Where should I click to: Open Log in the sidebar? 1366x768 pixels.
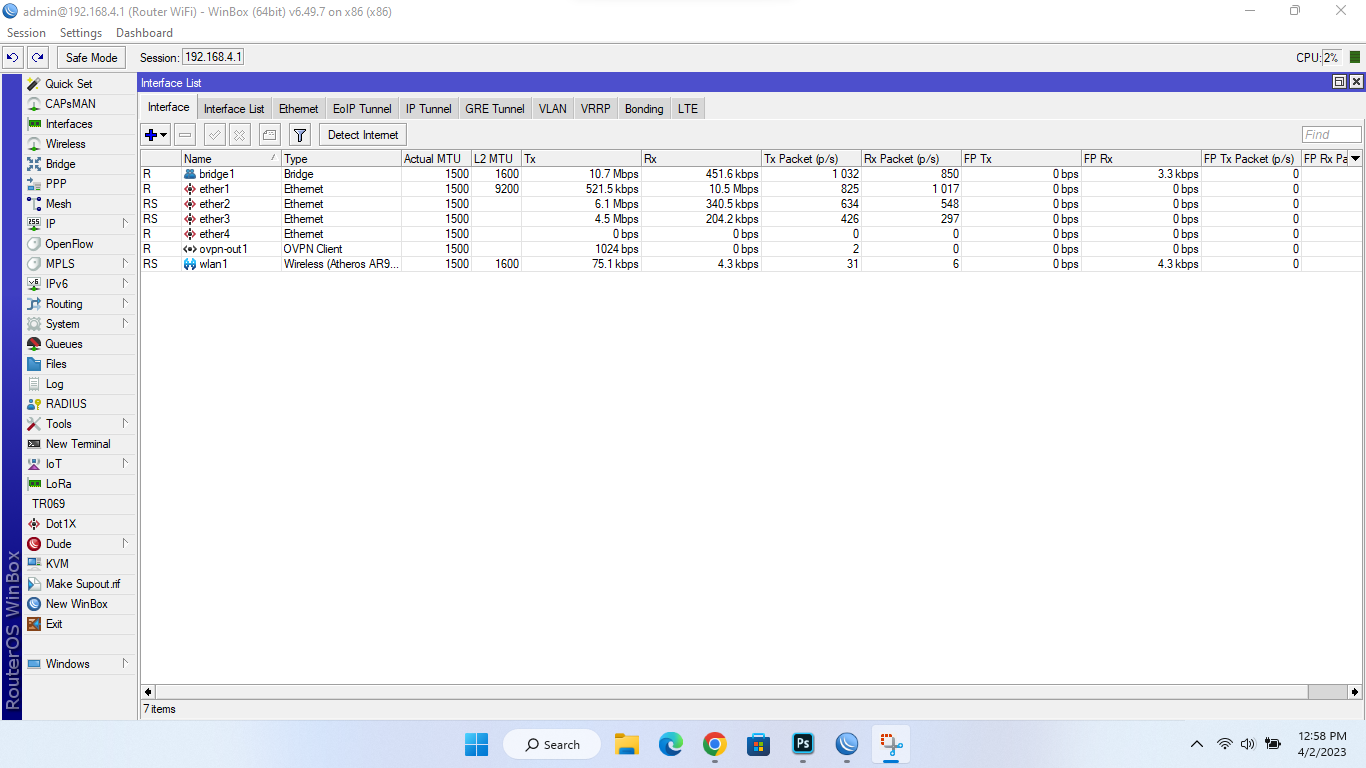tap(80, 384)
